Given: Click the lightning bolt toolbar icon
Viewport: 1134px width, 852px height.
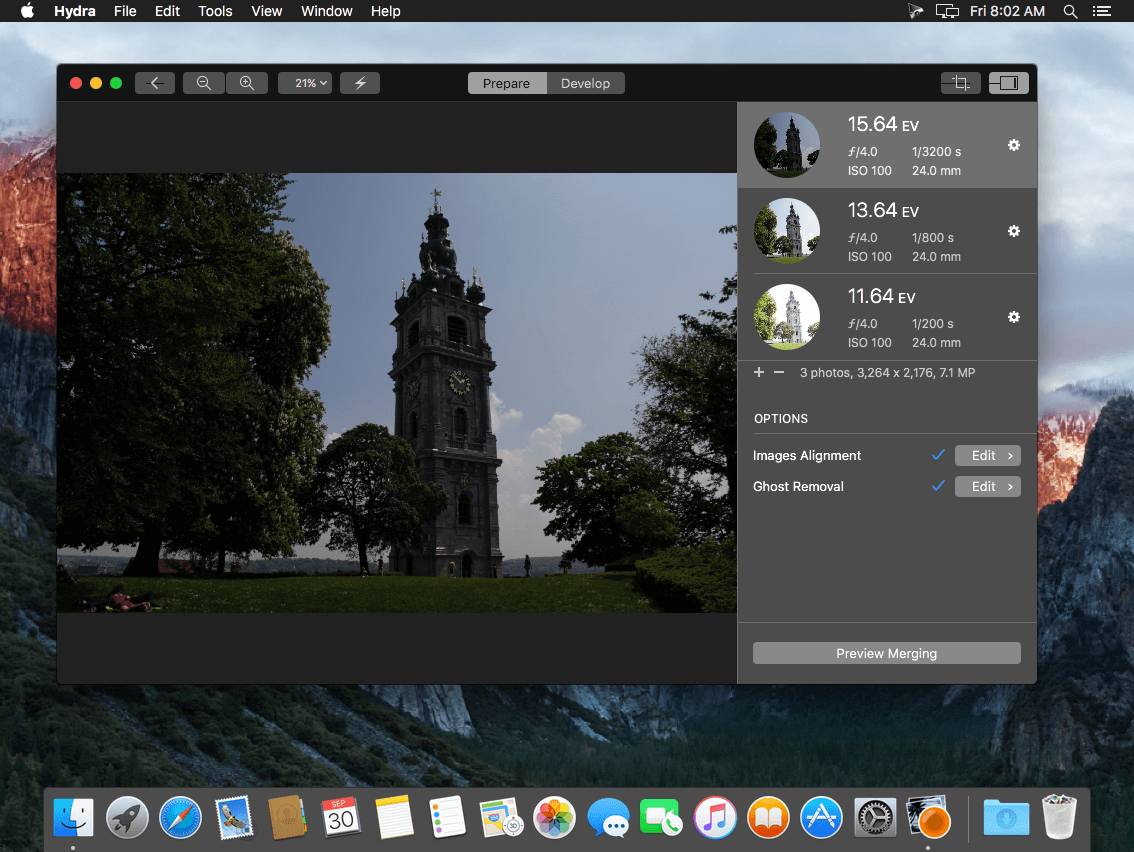Looking at the screenshot, I should click(x=360, y=83).
